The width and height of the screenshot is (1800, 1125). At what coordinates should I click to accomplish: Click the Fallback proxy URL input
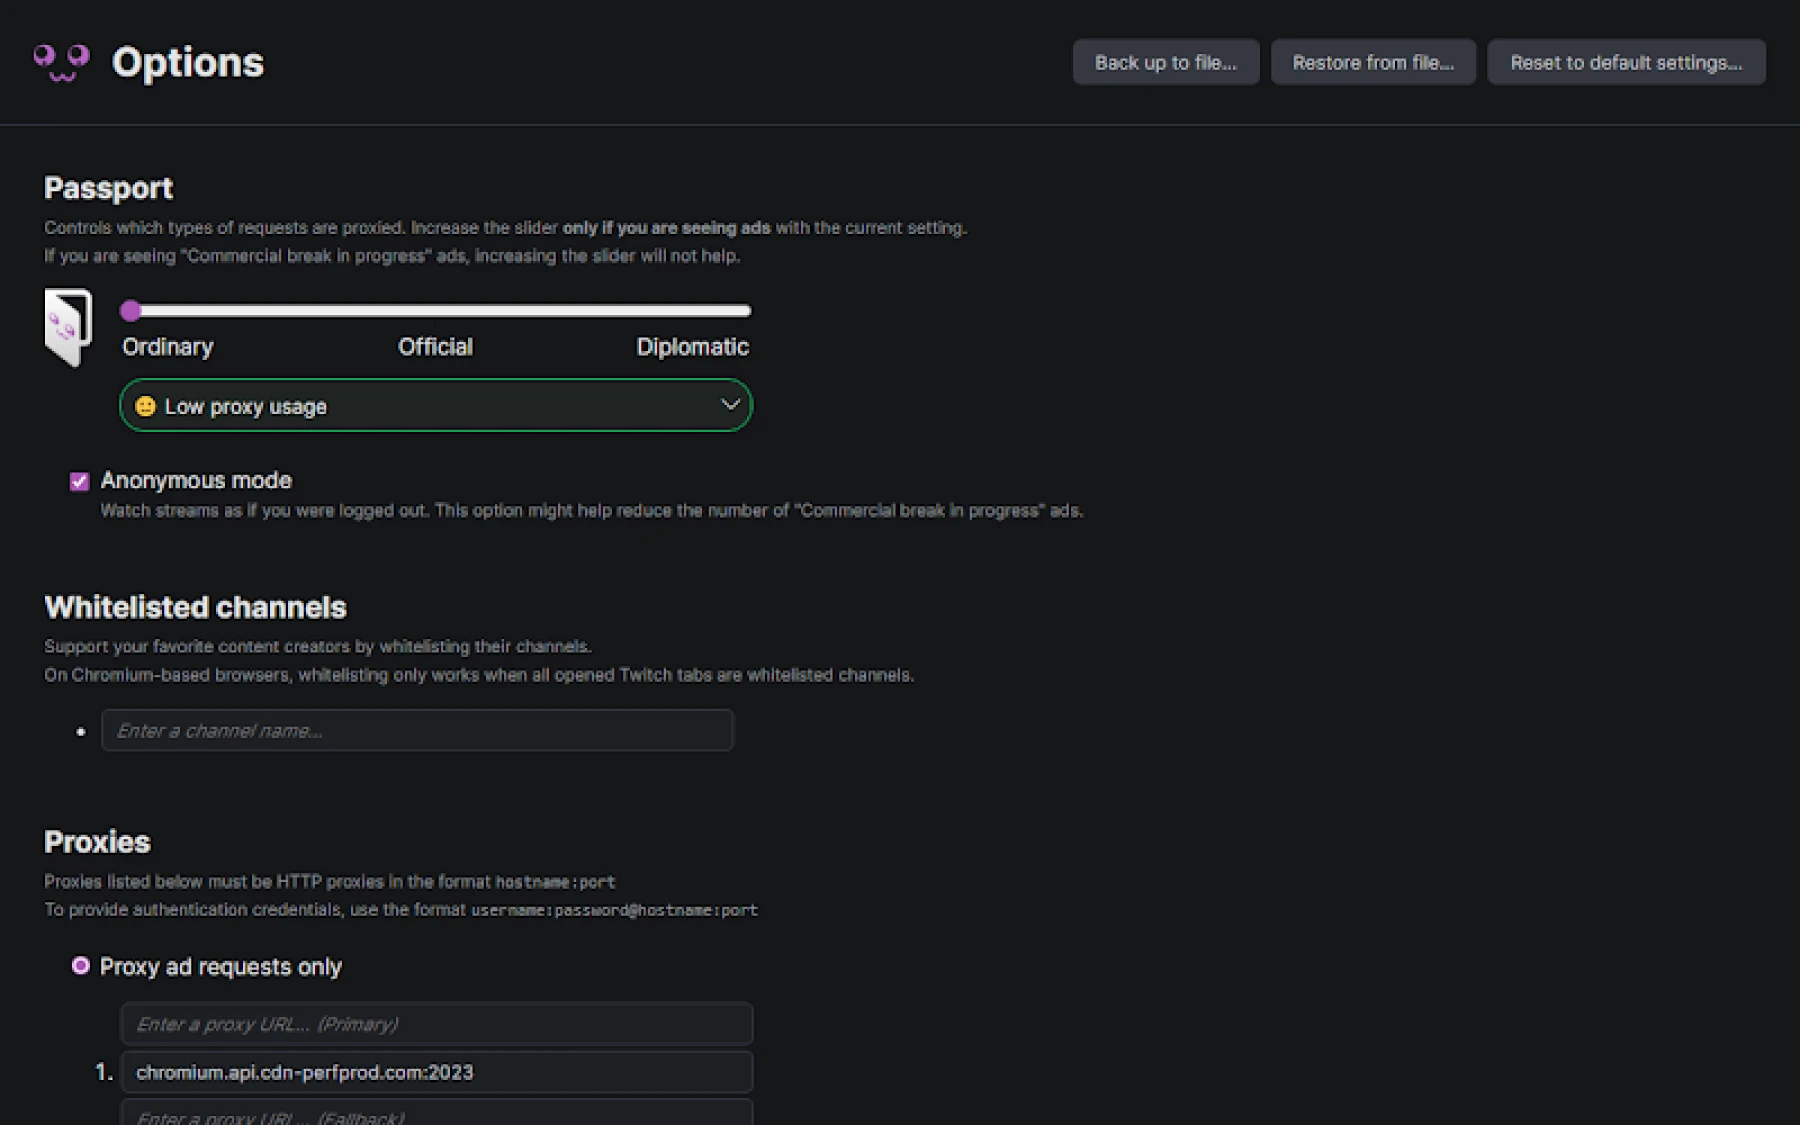[436, 1115]
